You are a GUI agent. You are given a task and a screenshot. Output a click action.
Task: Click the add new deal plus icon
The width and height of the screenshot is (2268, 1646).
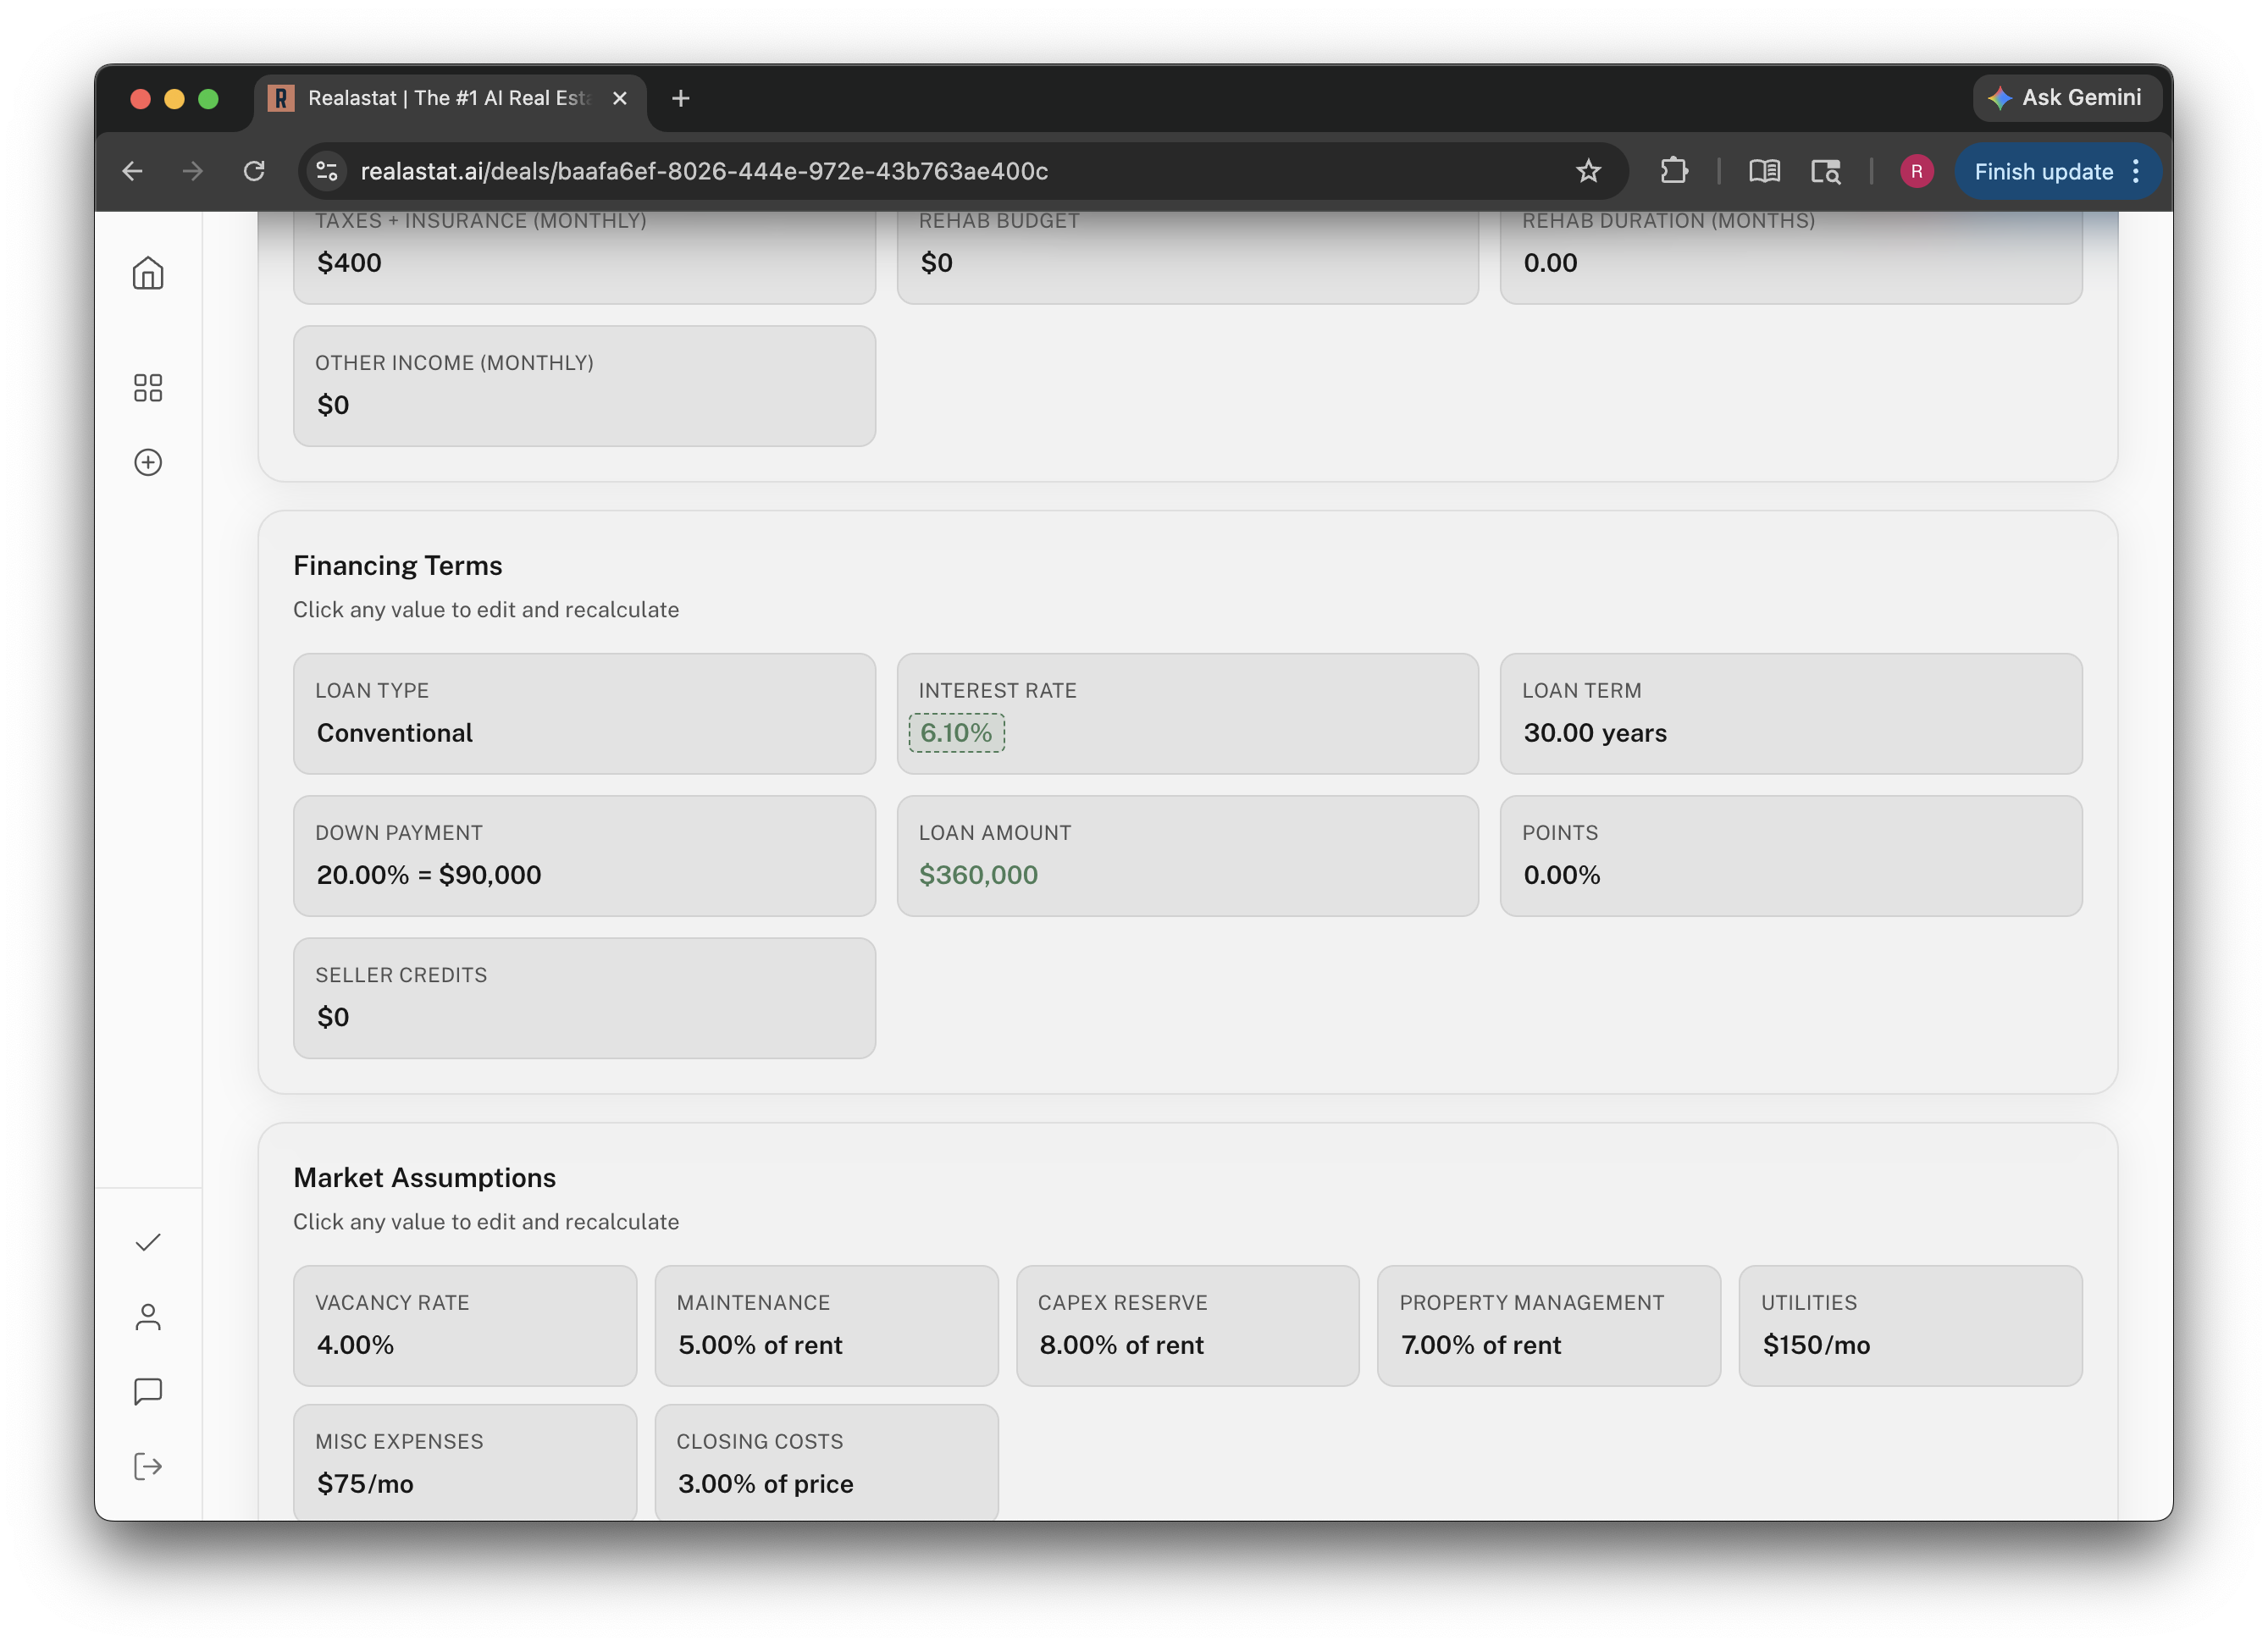pyautogui.click(x=148, y=462)
